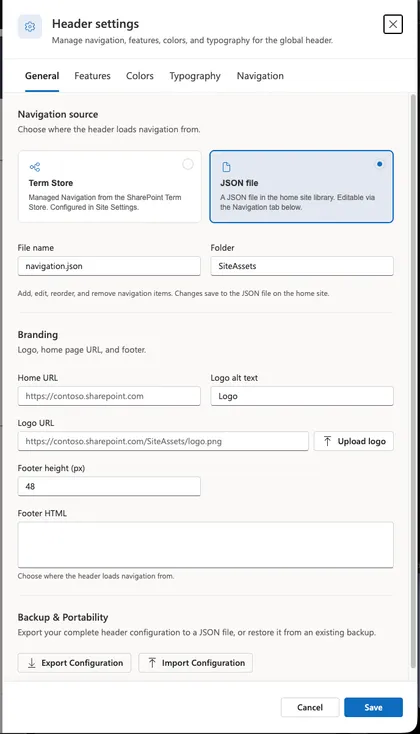This screenshot has width=420, height=734.
Task: Focus the Folder input field
Action: 302,266
